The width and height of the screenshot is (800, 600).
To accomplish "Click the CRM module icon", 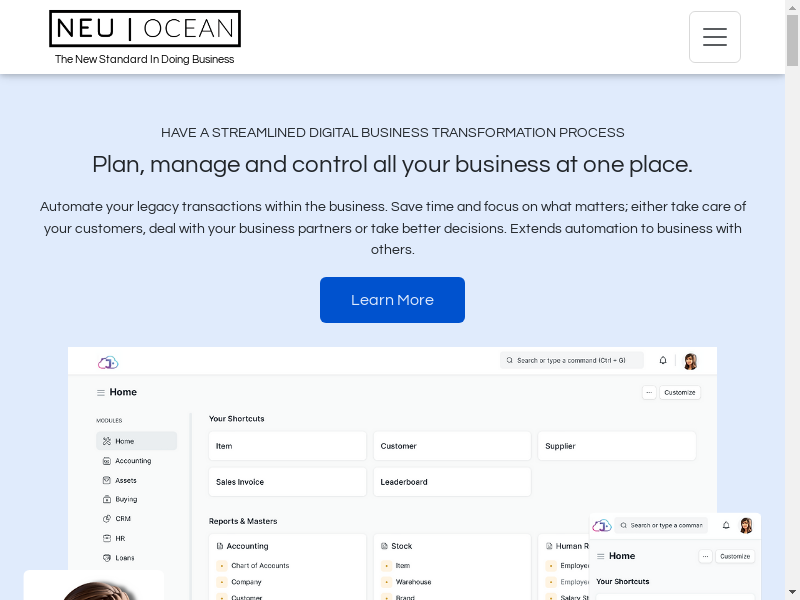I will coord(106,519).
